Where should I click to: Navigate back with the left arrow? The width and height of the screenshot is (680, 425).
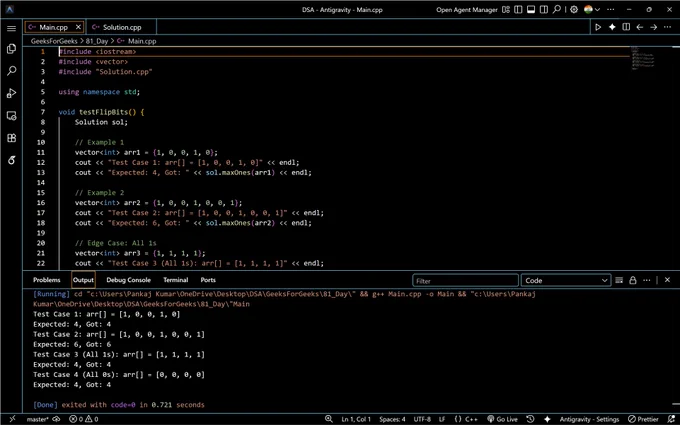tap(640, 27)
